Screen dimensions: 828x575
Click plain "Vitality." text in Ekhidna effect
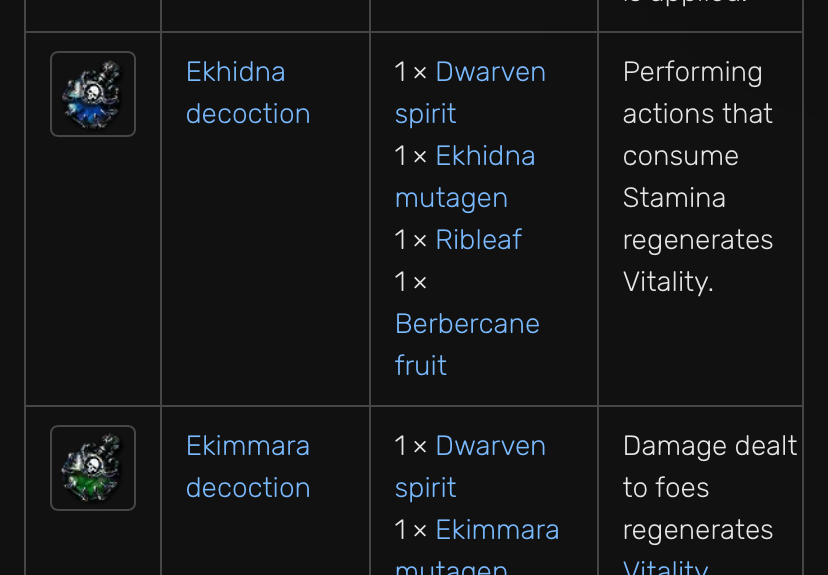point(668,282)
